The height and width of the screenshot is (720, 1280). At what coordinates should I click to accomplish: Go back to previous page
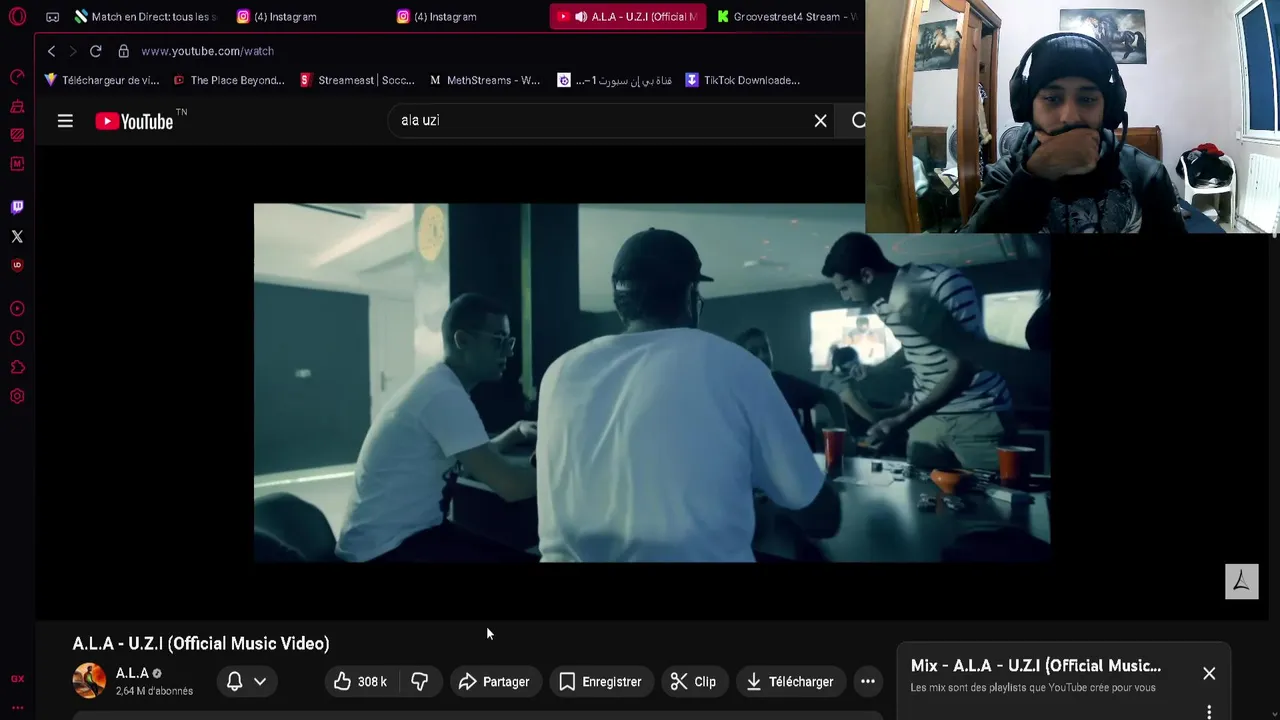51,51
